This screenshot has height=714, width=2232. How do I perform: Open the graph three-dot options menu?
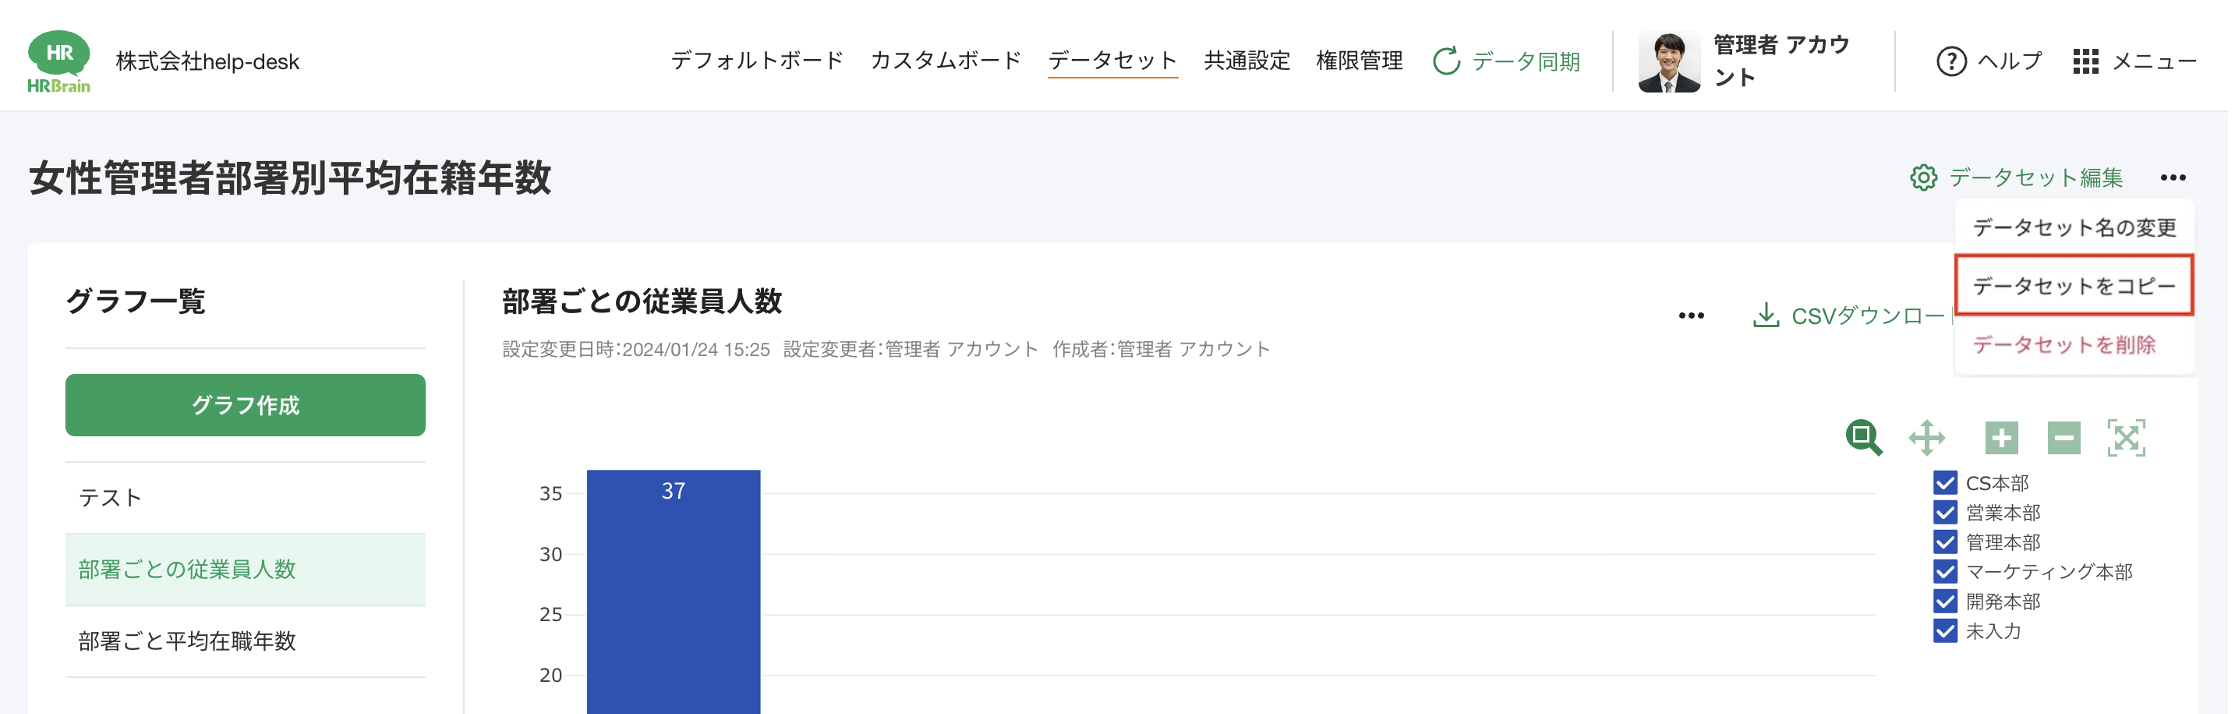point(1691,316)
